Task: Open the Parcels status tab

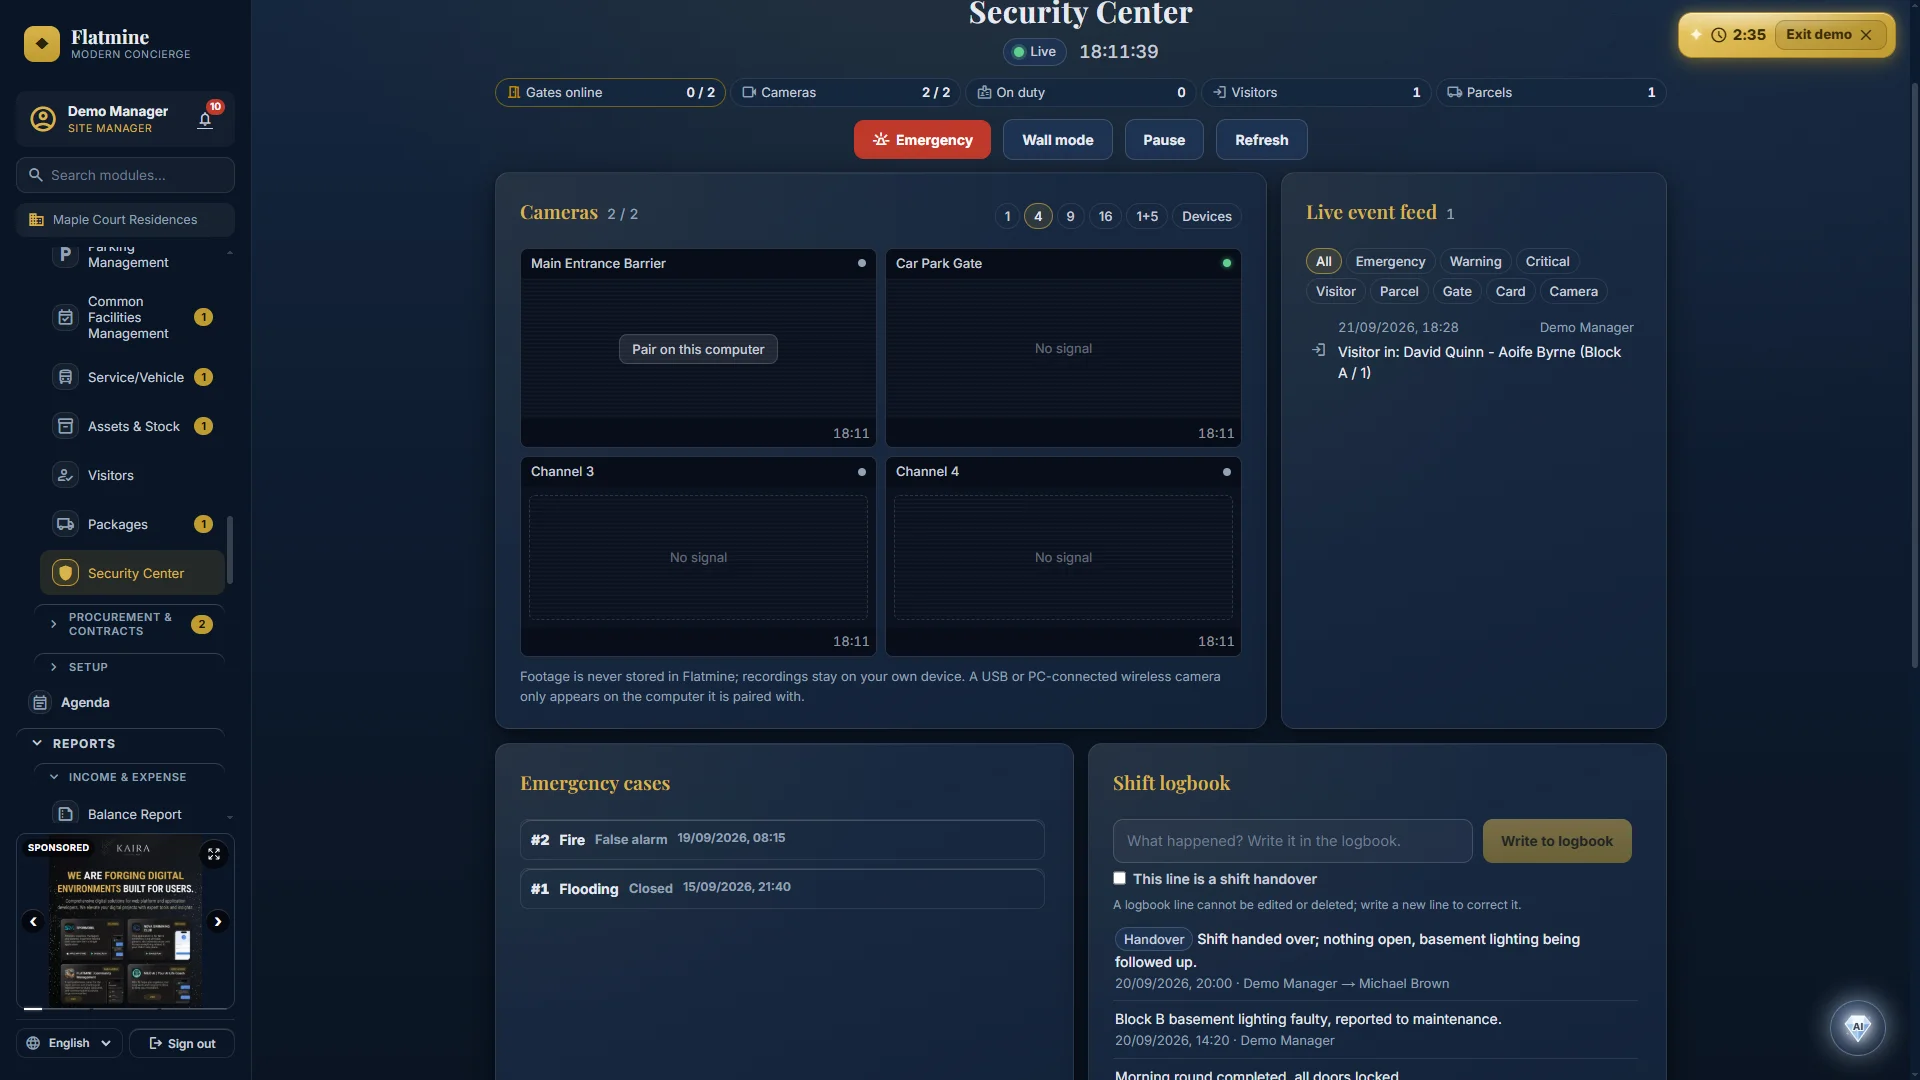Action: pos(1551,92)
